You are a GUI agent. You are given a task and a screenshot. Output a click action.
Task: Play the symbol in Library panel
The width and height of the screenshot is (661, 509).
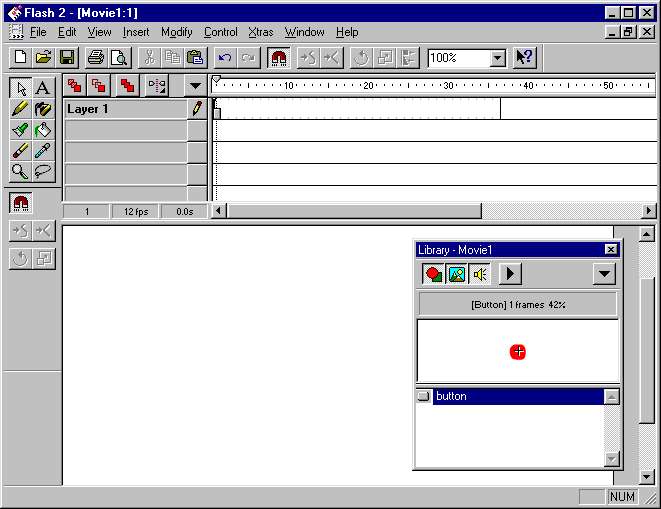(x=510, y=274)
